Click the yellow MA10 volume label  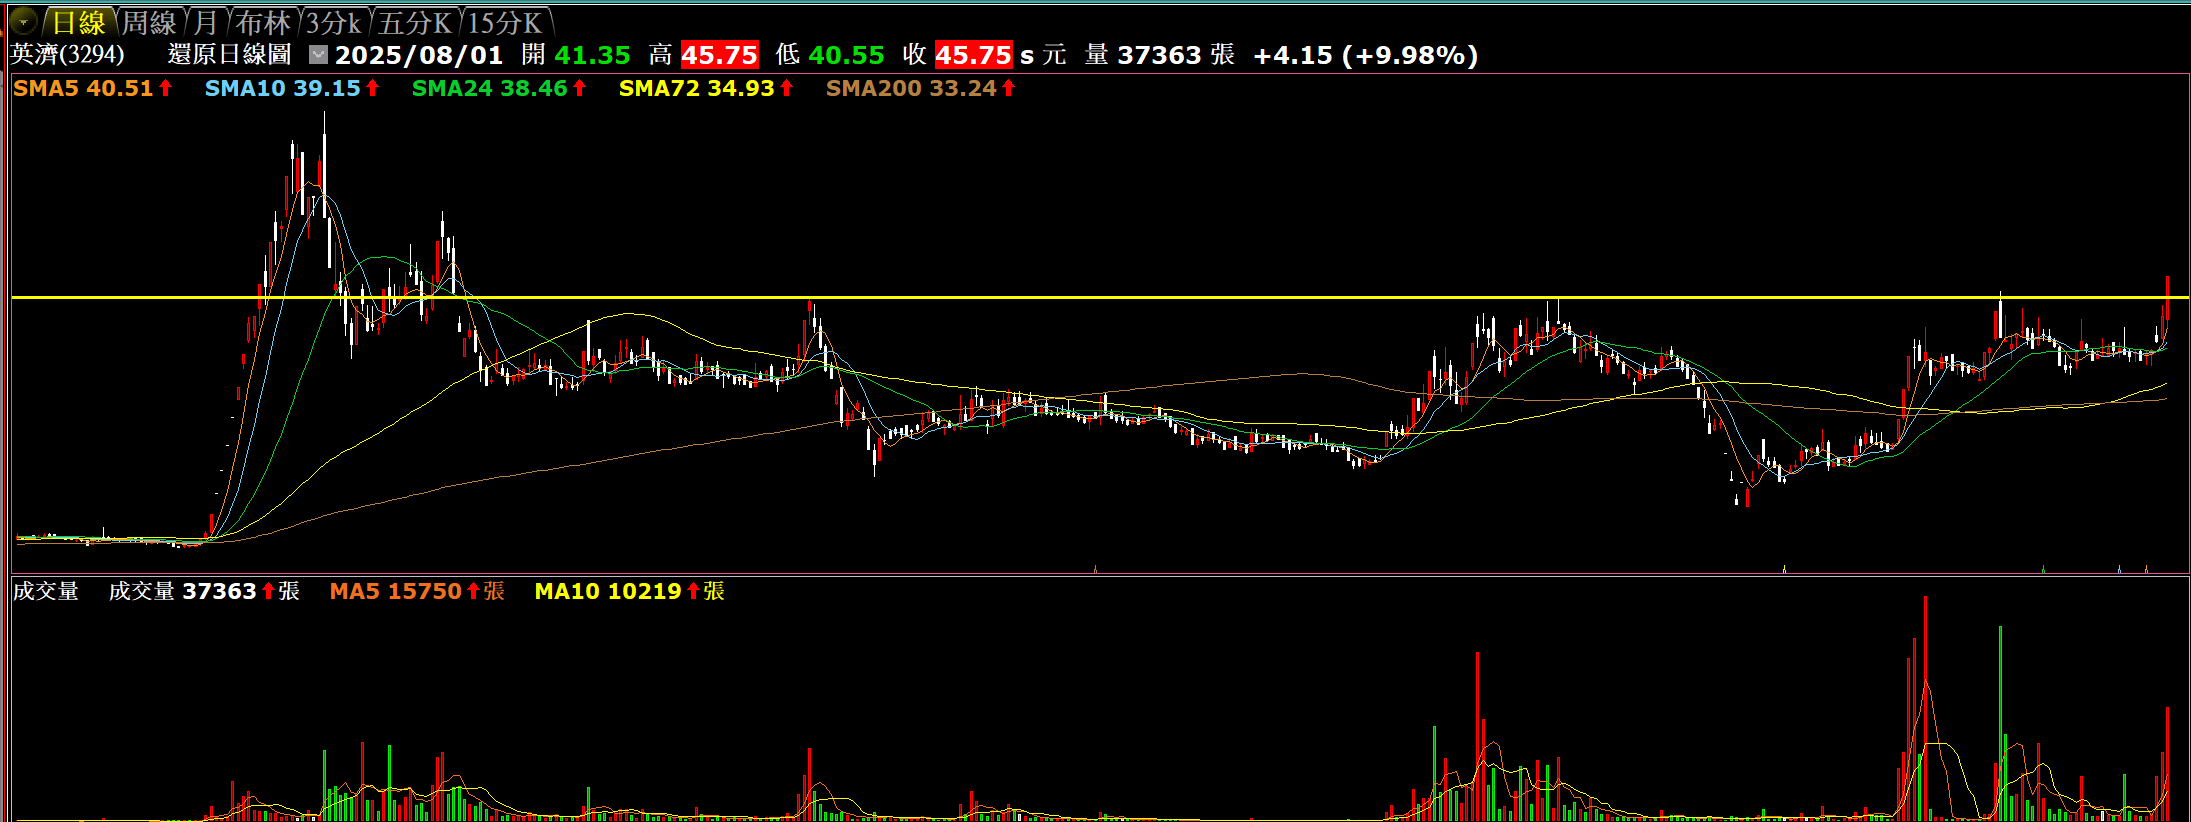coord(607,591)
